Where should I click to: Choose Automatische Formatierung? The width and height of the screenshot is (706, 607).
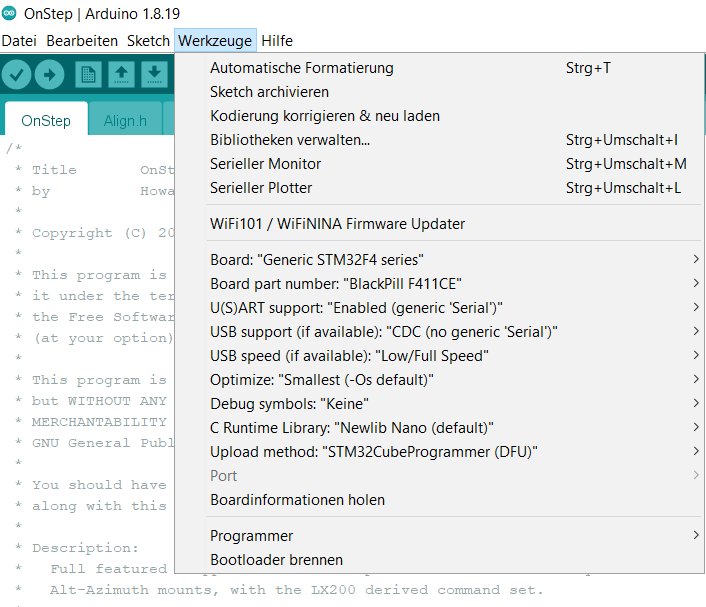pos(439,68)
